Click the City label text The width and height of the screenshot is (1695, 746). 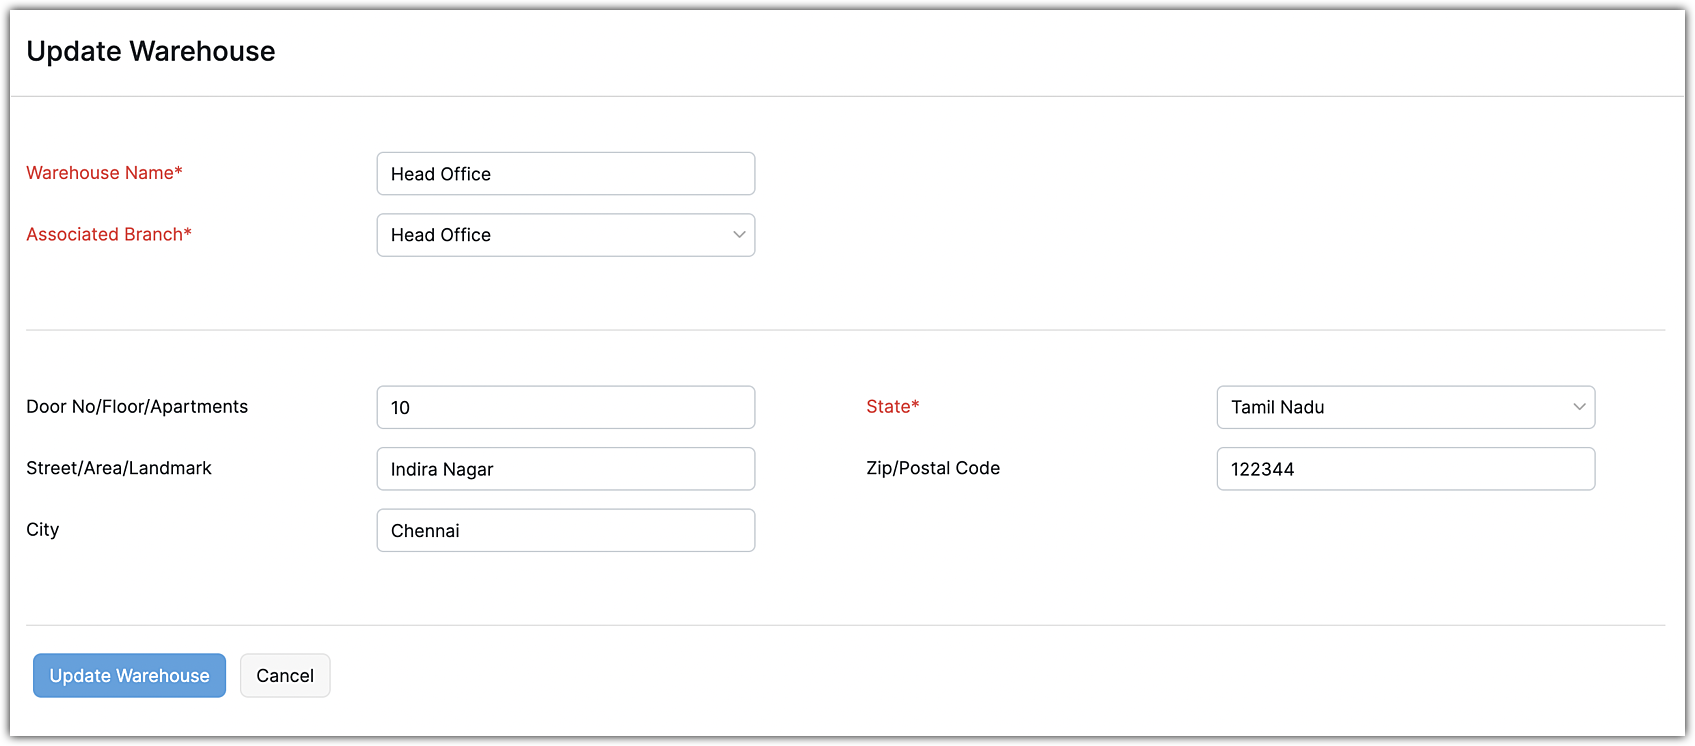click(43, 530)
